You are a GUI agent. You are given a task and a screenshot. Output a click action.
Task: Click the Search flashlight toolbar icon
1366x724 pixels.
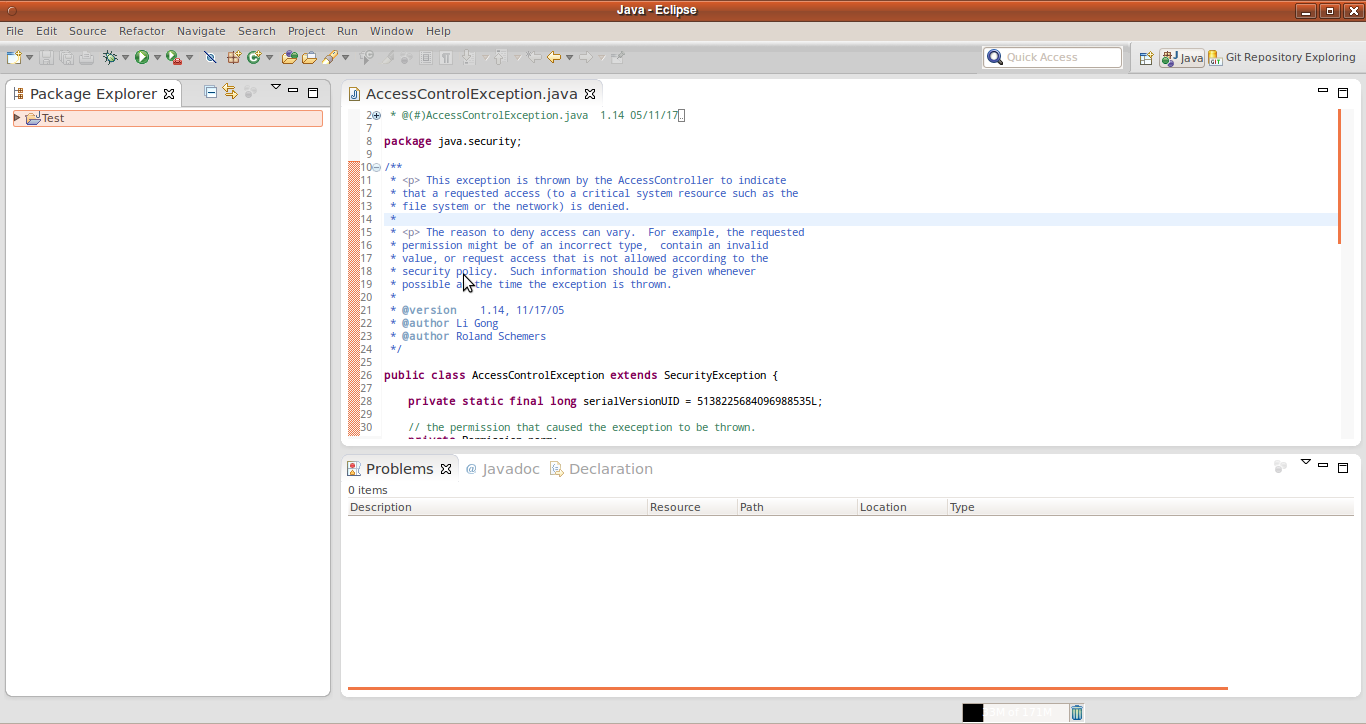(329, 57)
